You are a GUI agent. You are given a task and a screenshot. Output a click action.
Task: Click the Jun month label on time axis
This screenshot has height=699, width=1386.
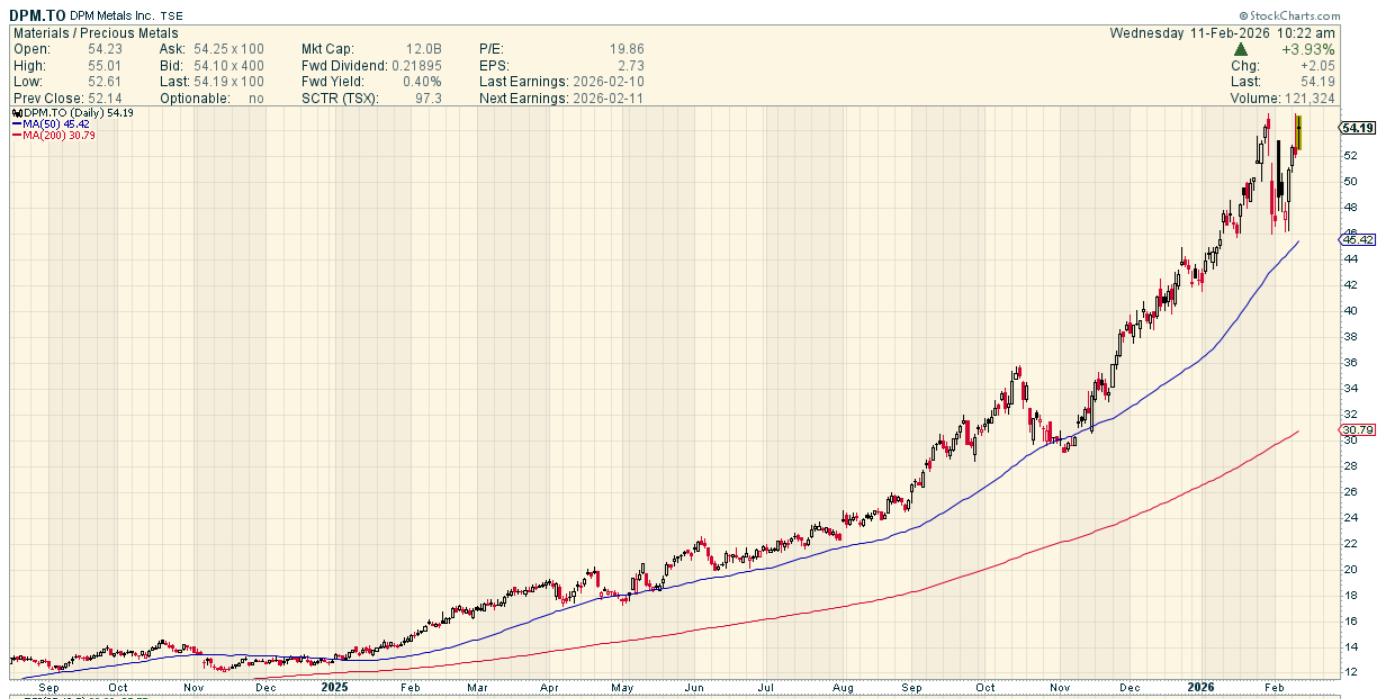pos(695,688)
